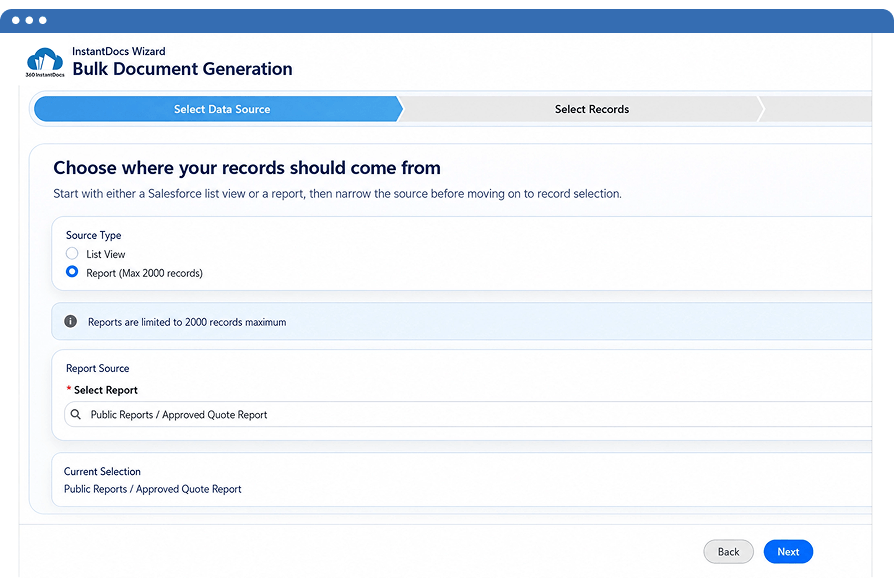Click the required Select Report field label
Viewport: 894px width, 578px height.
tap(102, 390)
